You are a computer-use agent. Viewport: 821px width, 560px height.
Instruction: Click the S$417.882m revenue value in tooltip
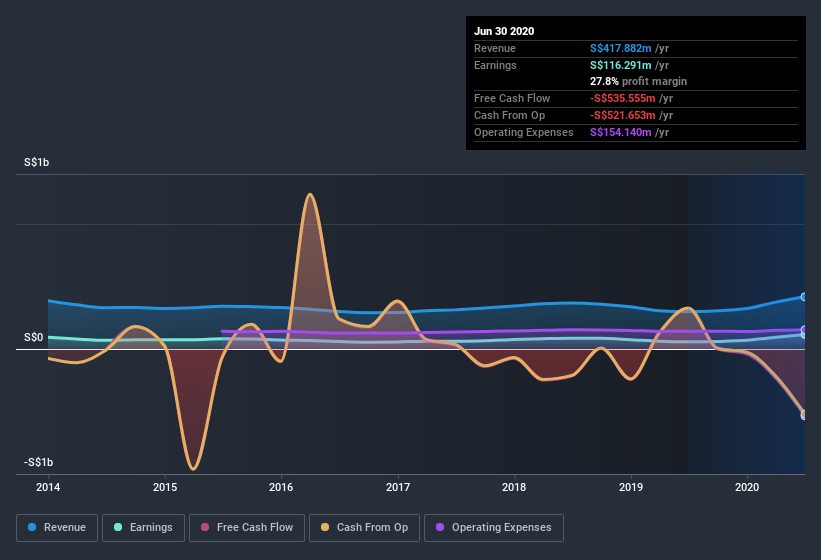coord(620,48)
